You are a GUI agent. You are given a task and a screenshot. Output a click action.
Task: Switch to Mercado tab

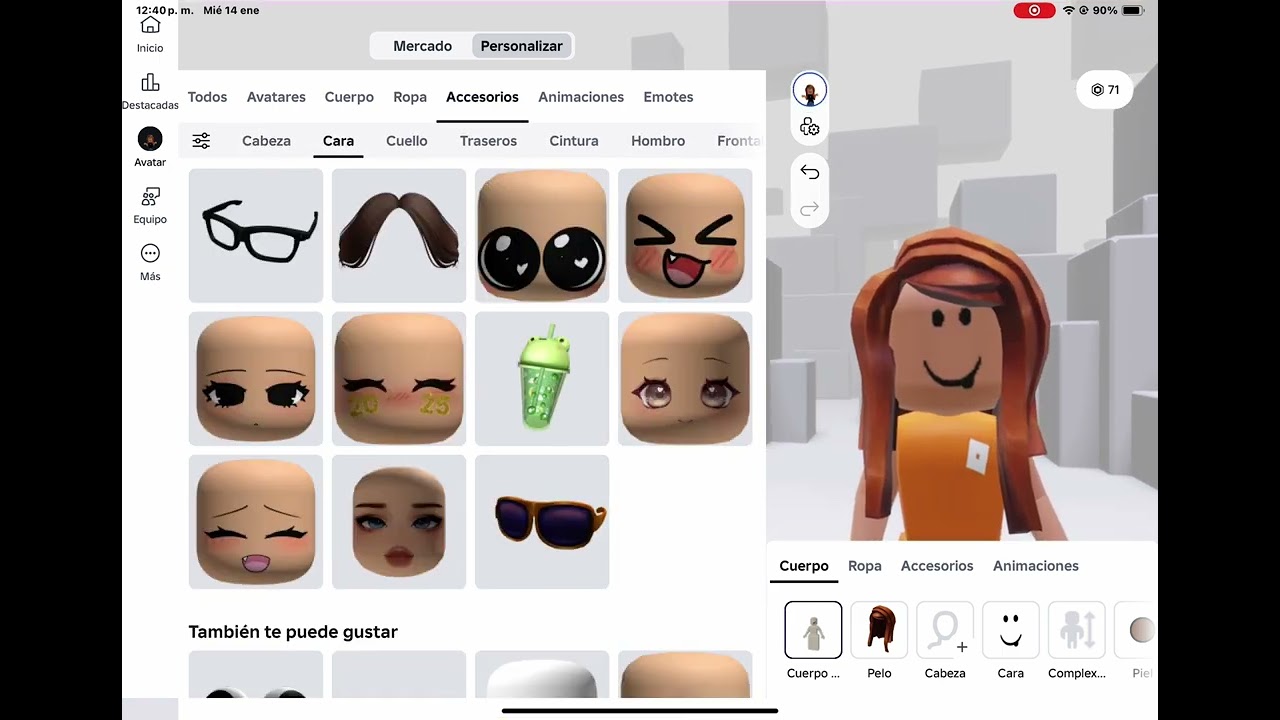tap(422, 46)
